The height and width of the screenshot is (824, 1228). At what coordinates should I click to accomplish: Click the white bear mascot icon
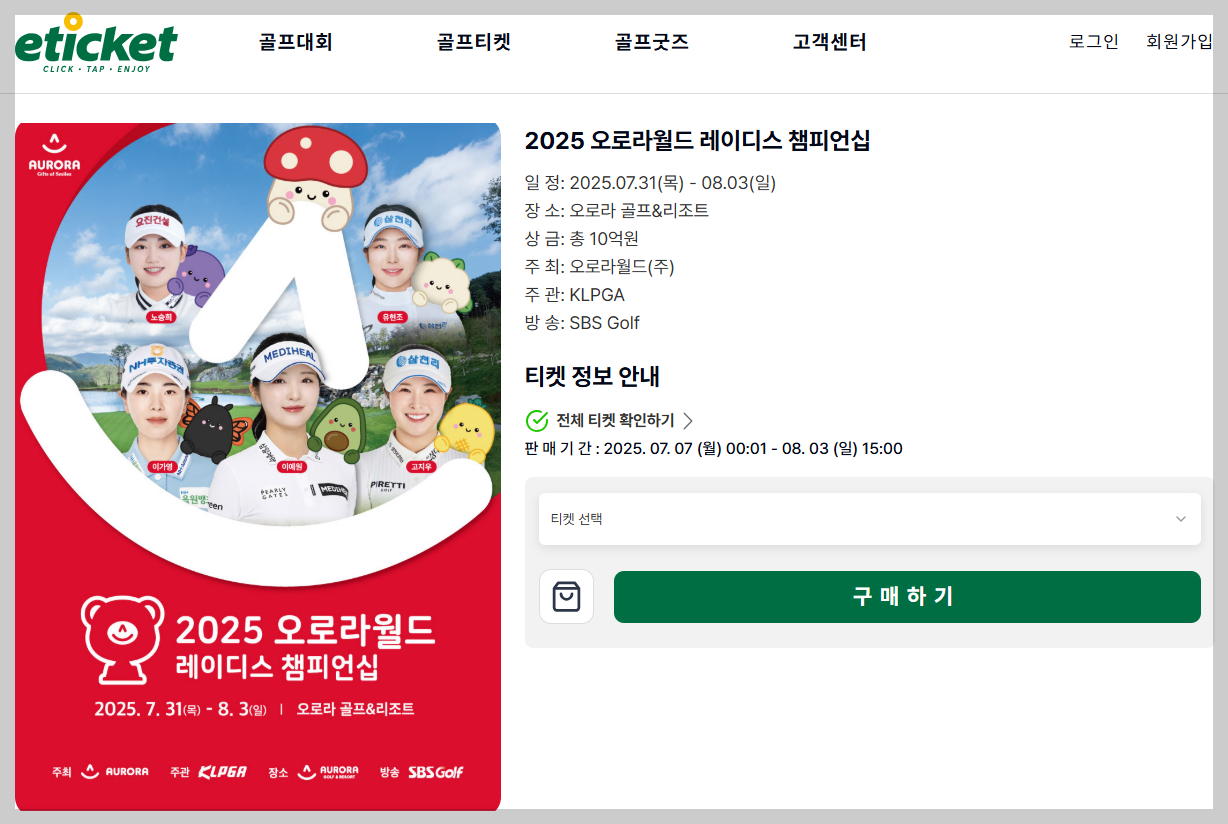(x=123, y=640)
